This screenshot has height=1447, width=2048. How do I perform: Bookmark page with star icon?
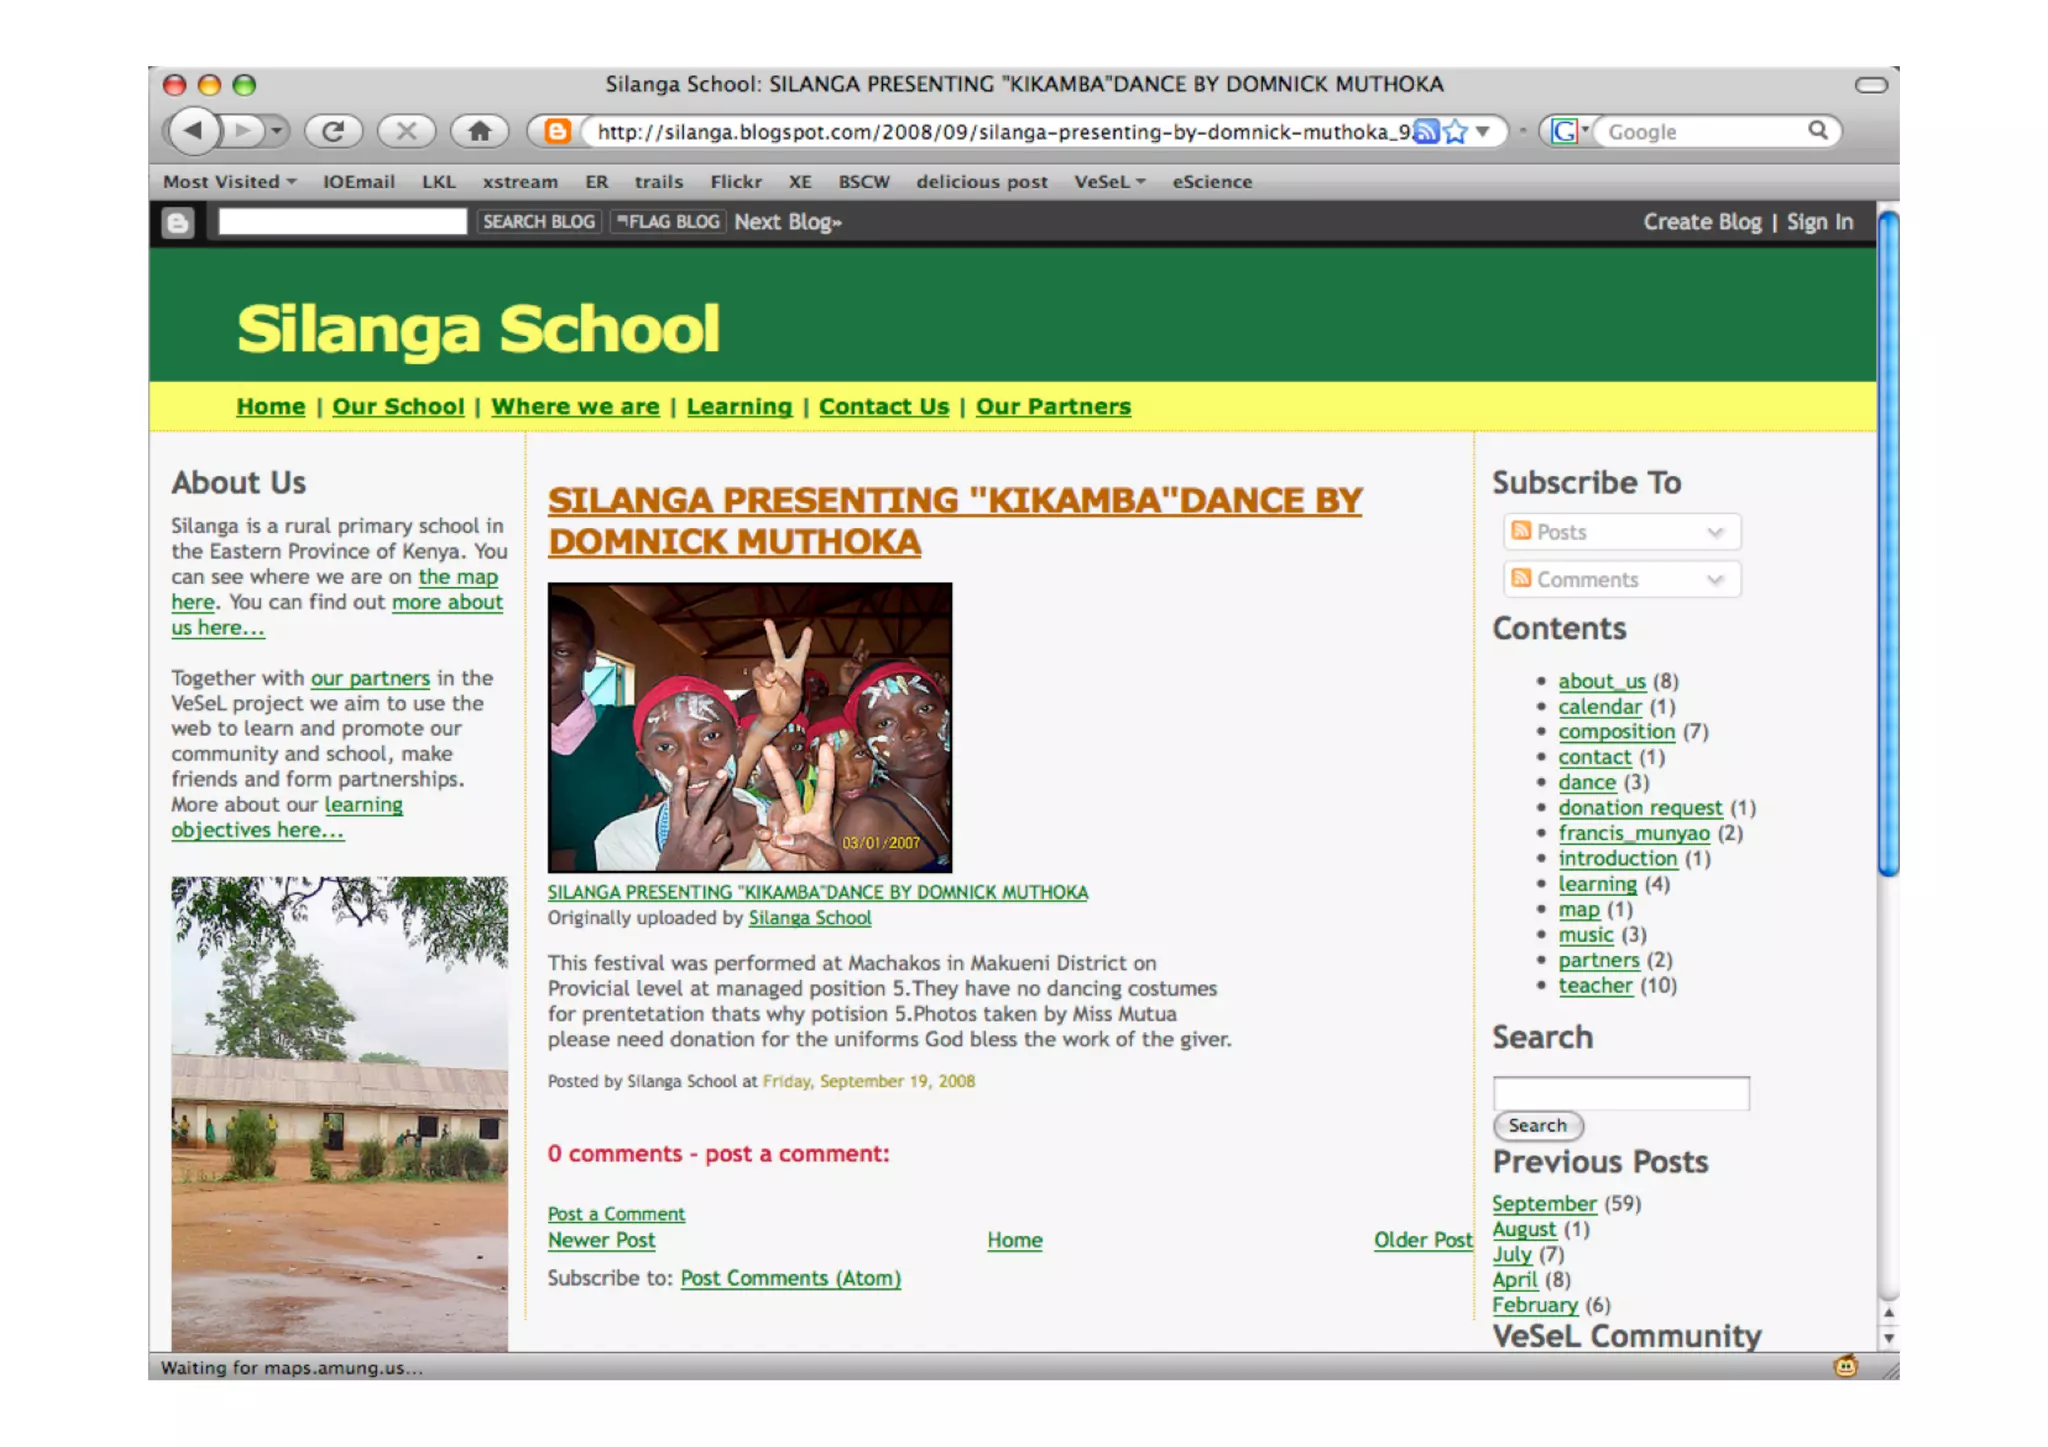(x=1456, y=132)
